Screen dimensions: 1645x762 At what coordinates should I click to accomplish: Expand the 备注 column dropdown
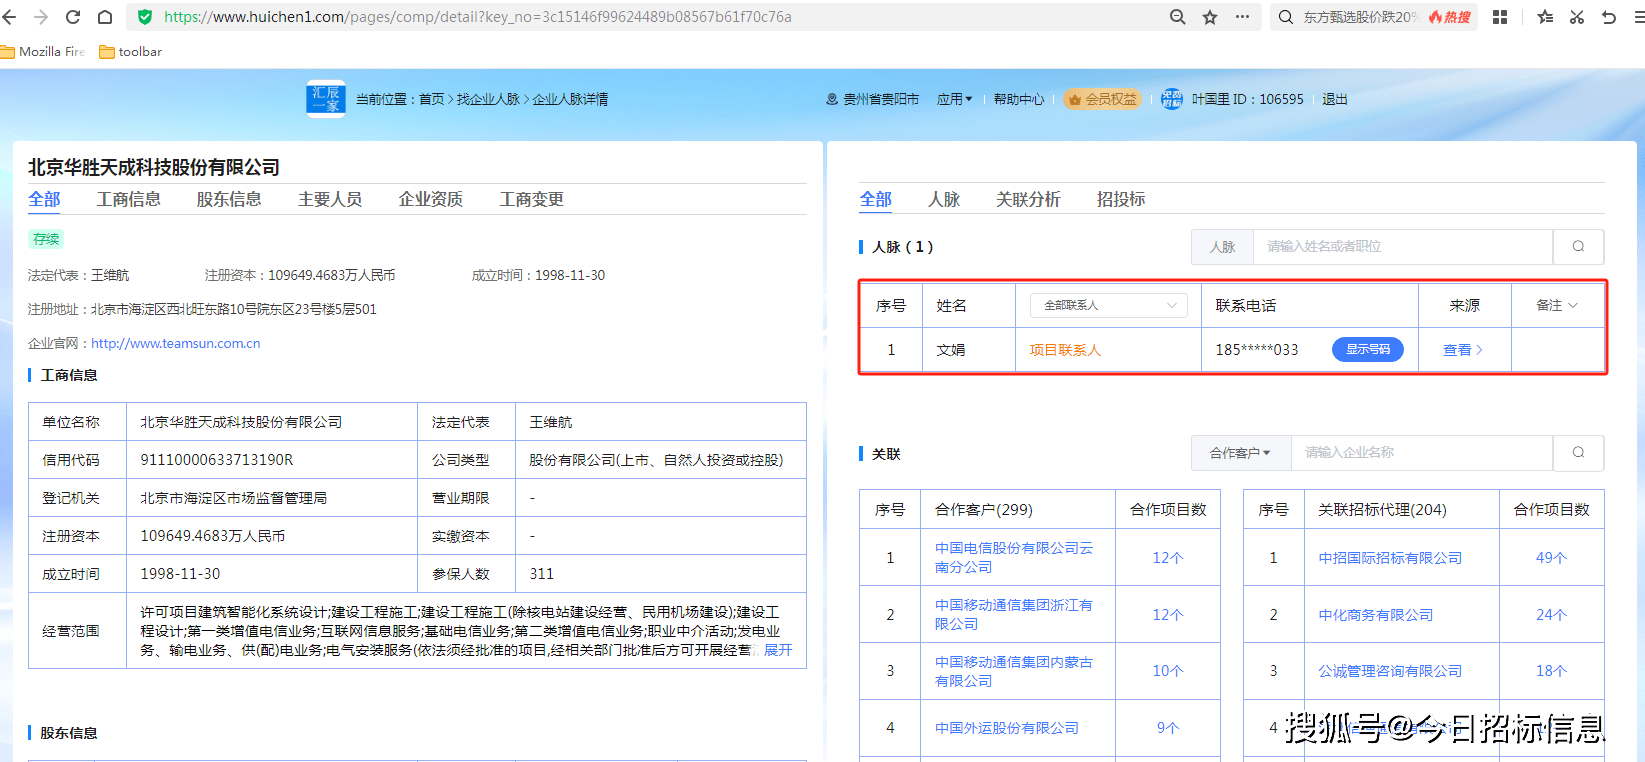(1557, 305)
